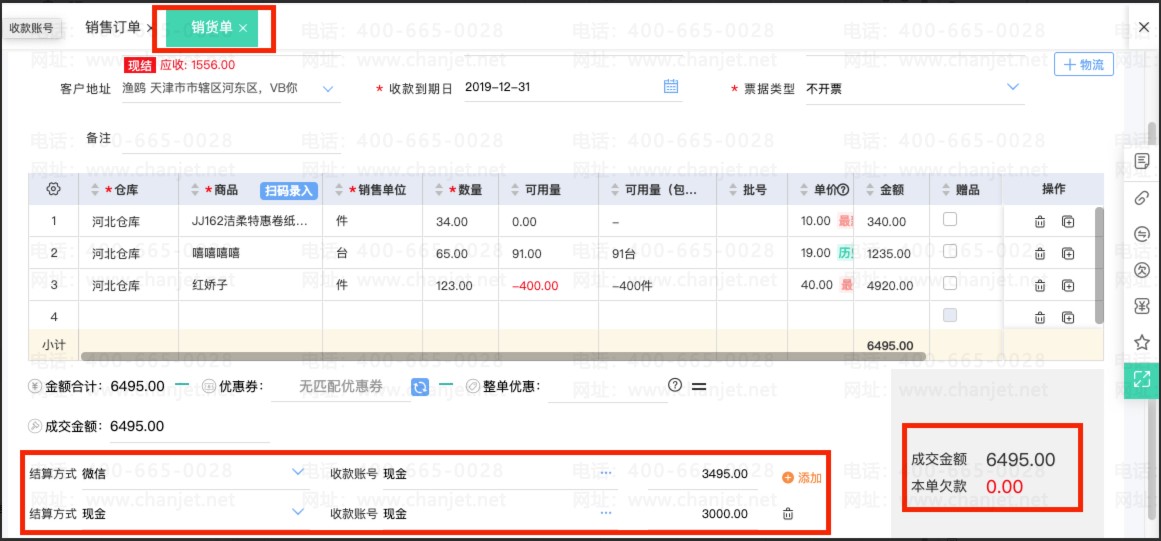Expand 结算方式 微信 dropdown
The width and height of the screenshot is (1161, 541).
(x=298, y=471)
